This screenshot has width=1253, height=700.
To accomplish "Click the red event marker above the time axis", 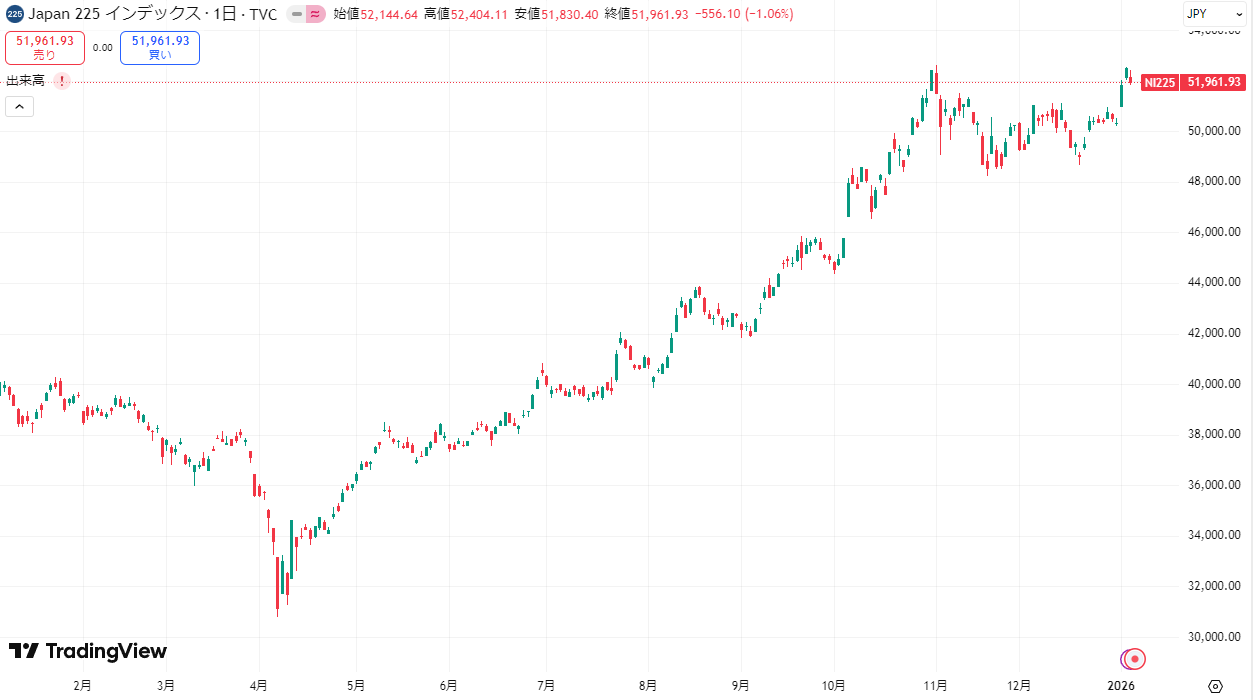I will coord(1134,659).
